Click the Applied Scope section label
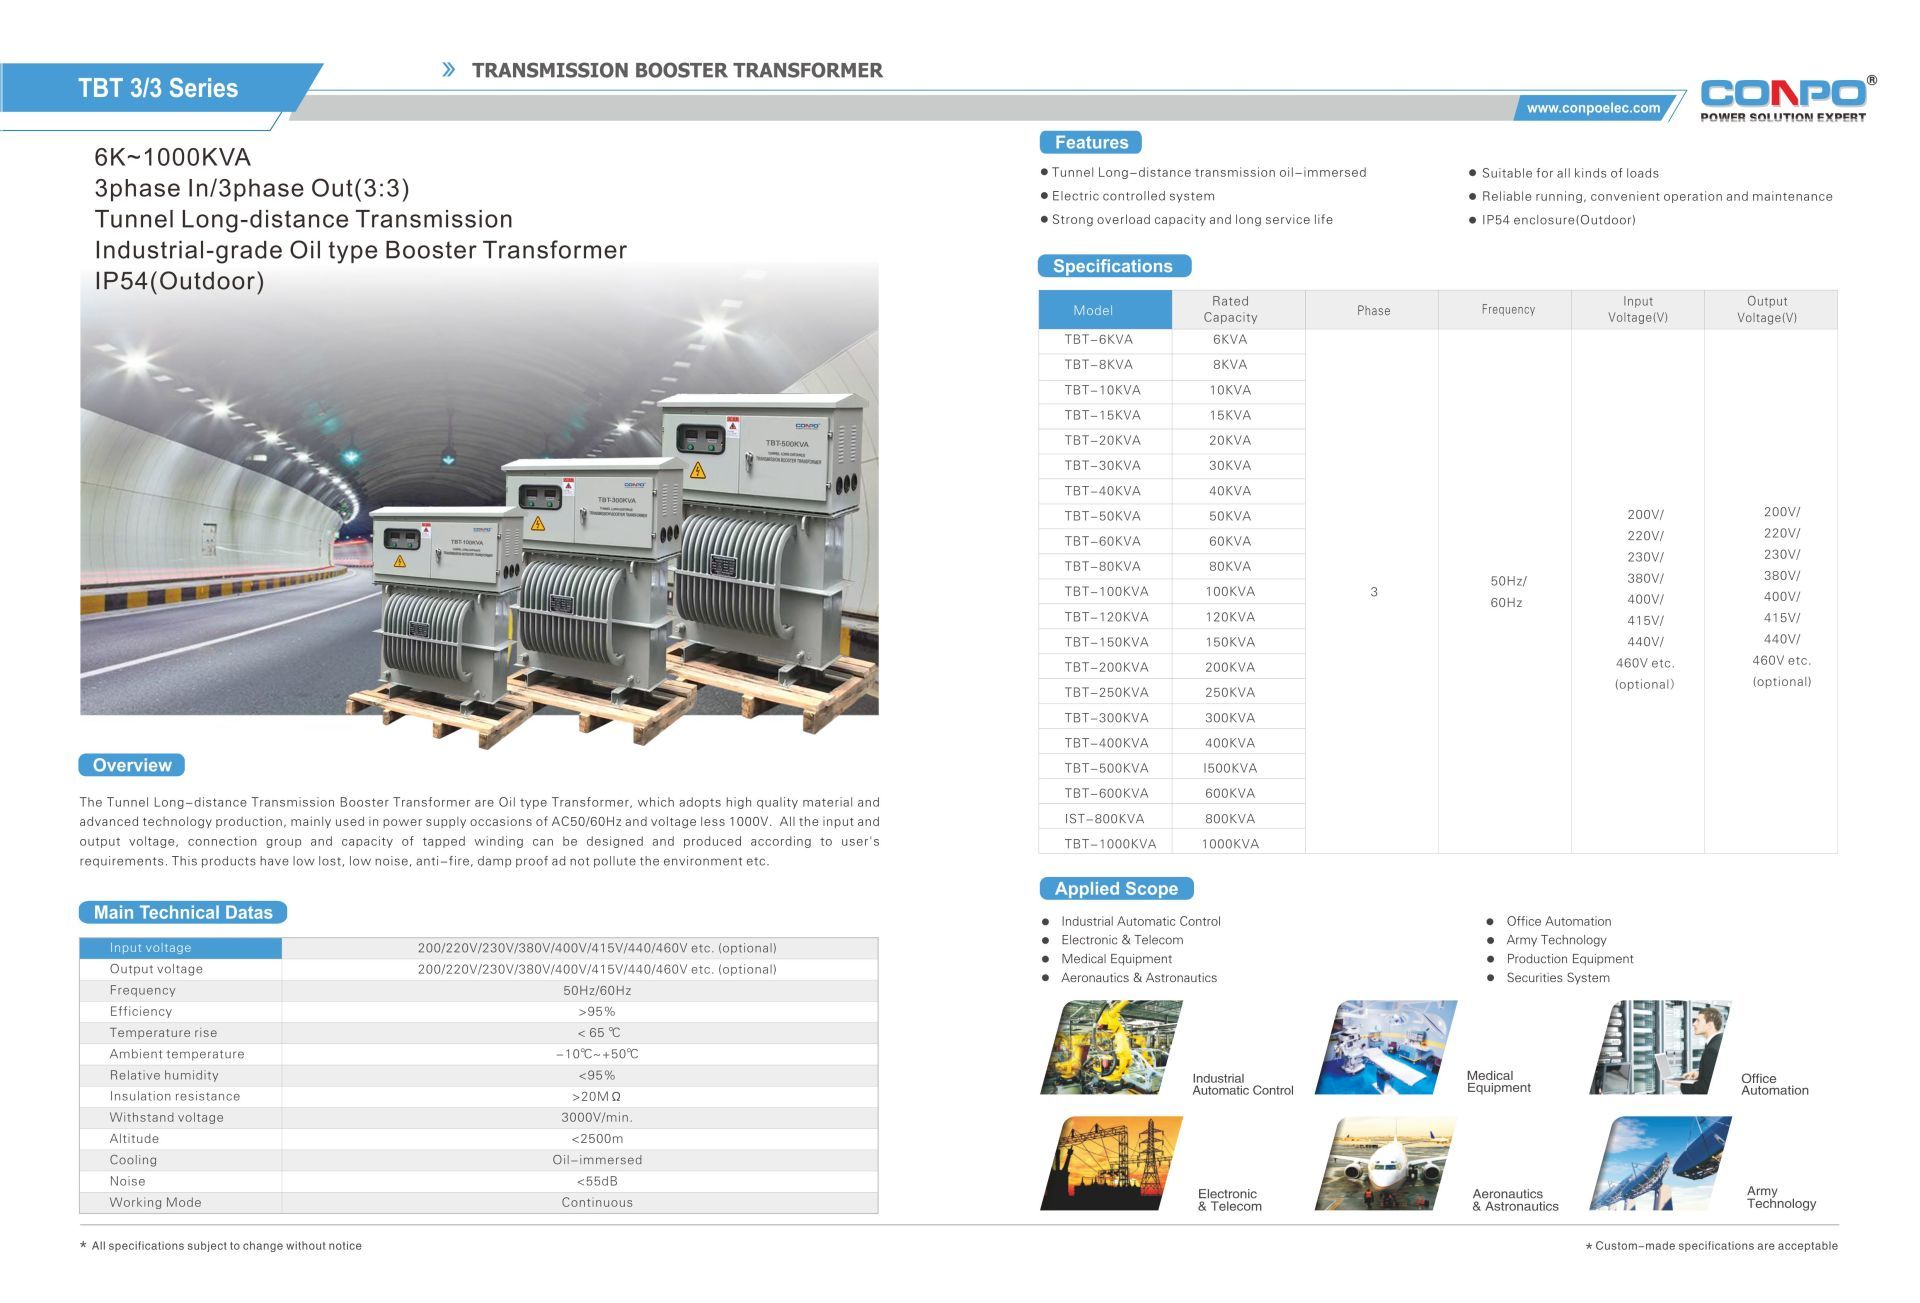Image resolution: width=1920 pixels, height=1303 pixels. coord(1116,888)
